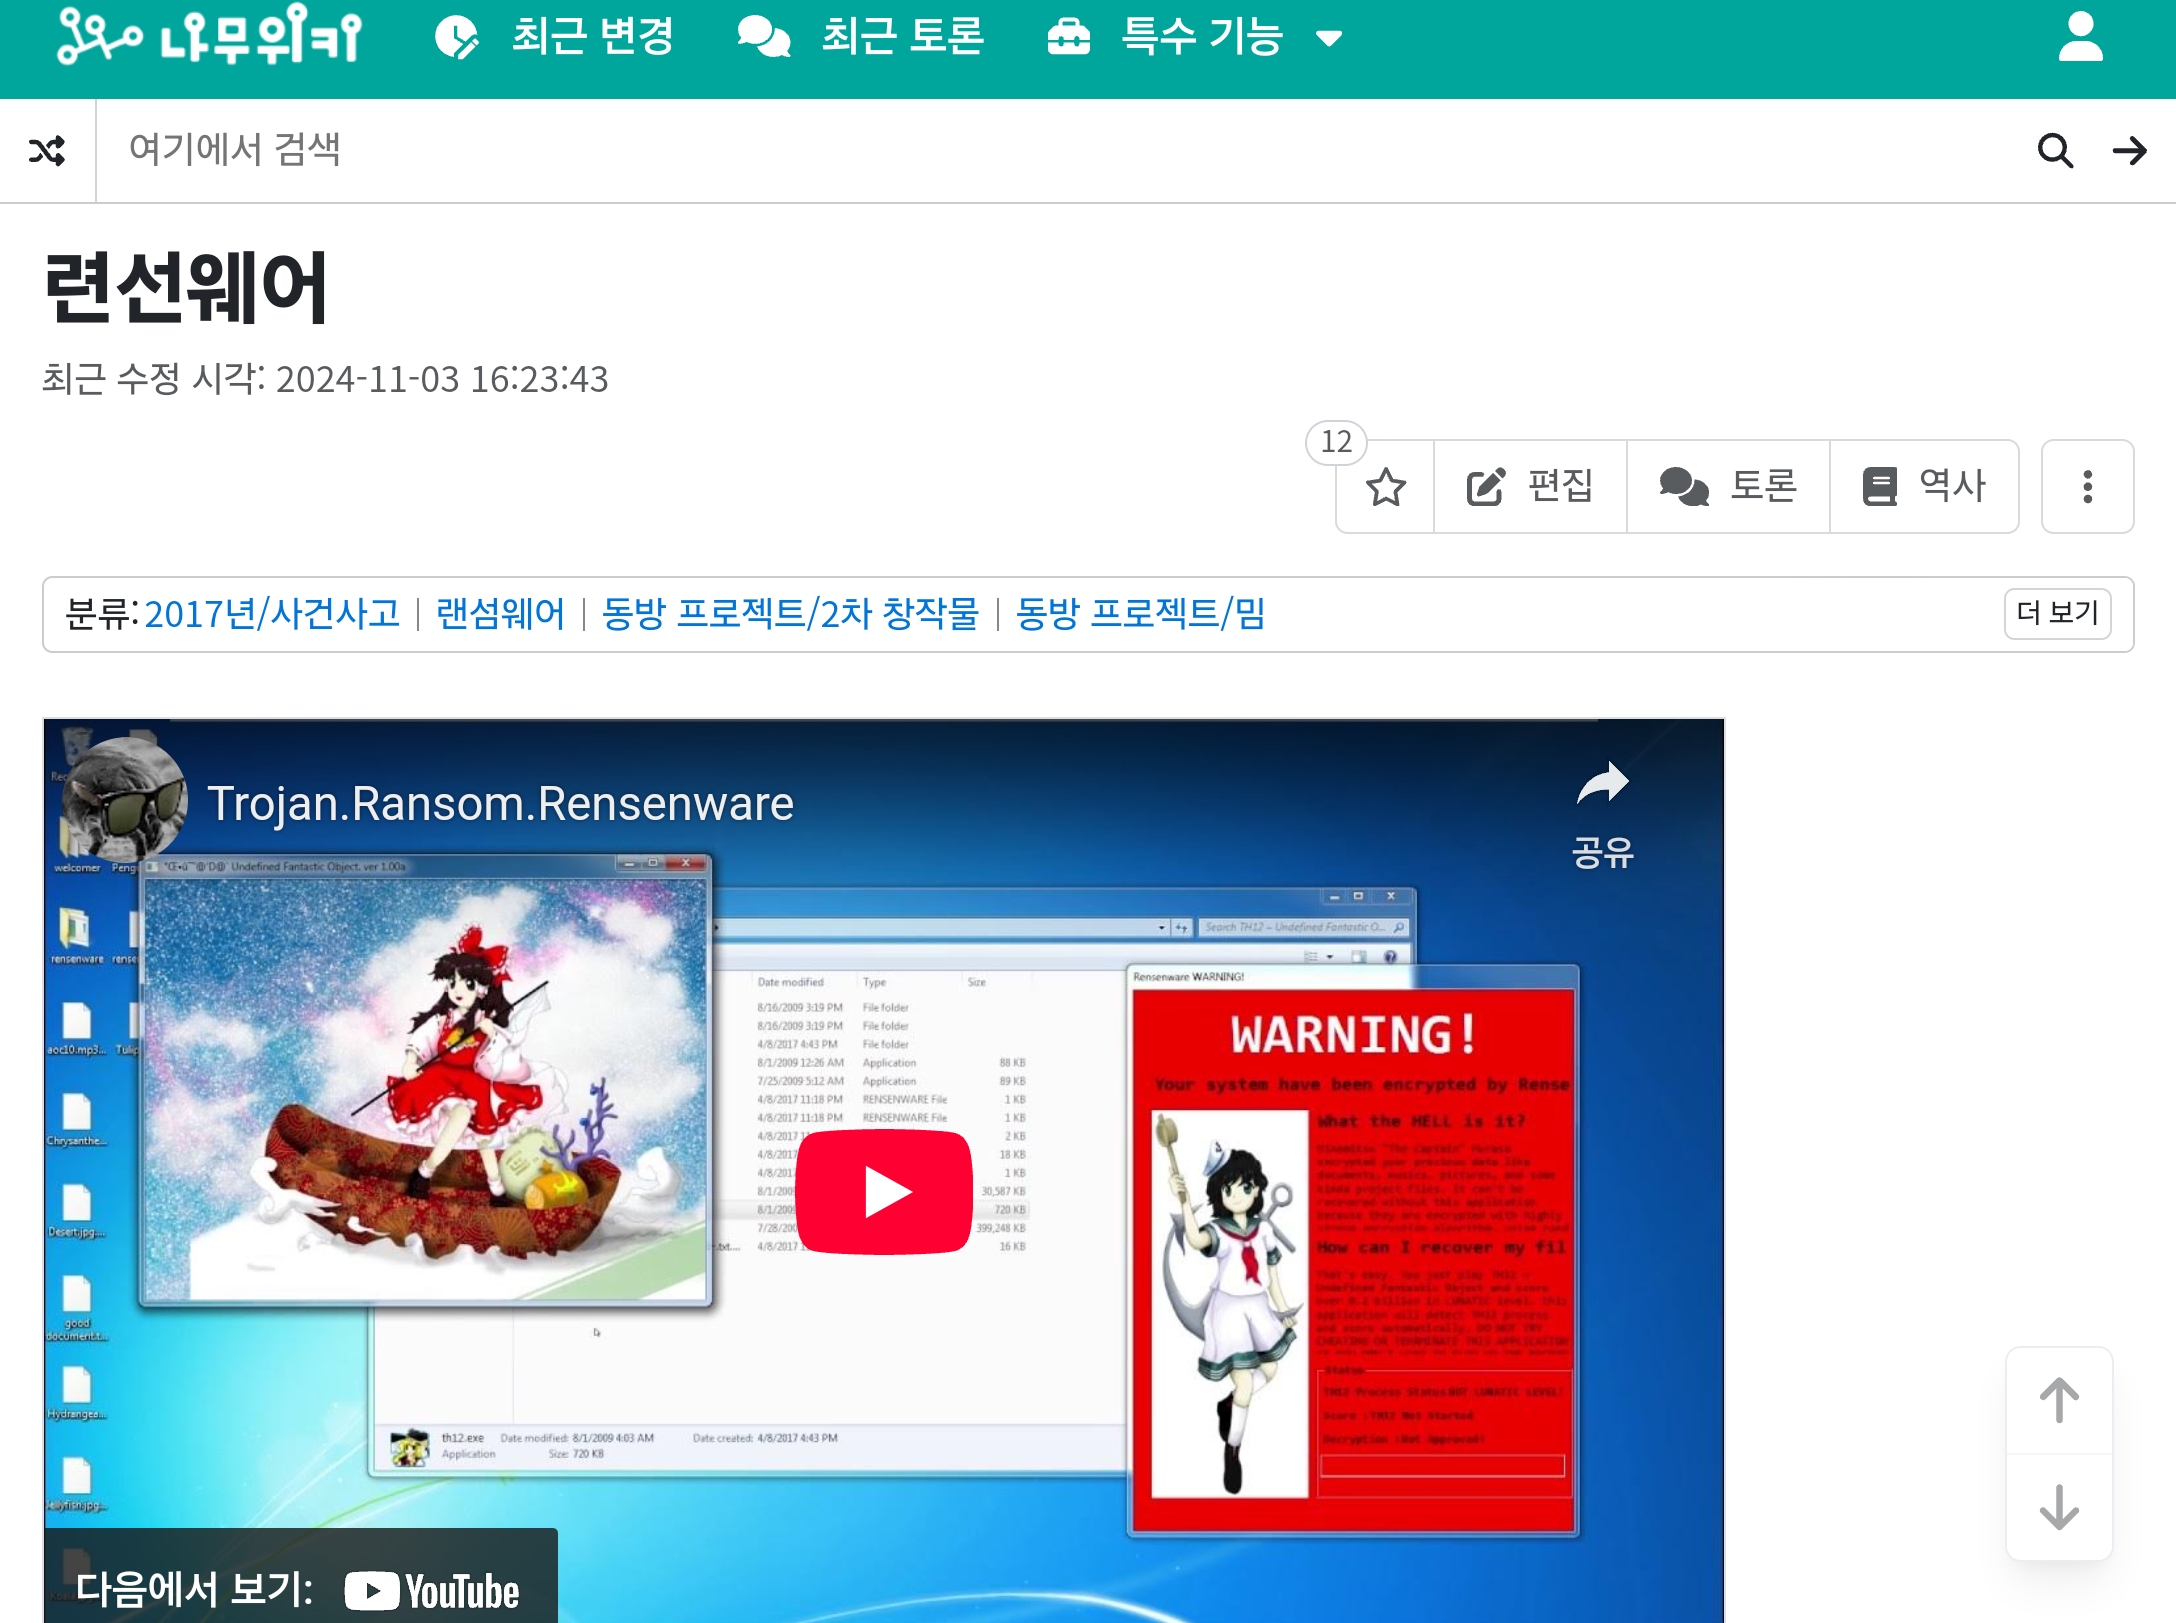
Task: Open 최근 변경 in the top menu
Action: click(555, 38)
